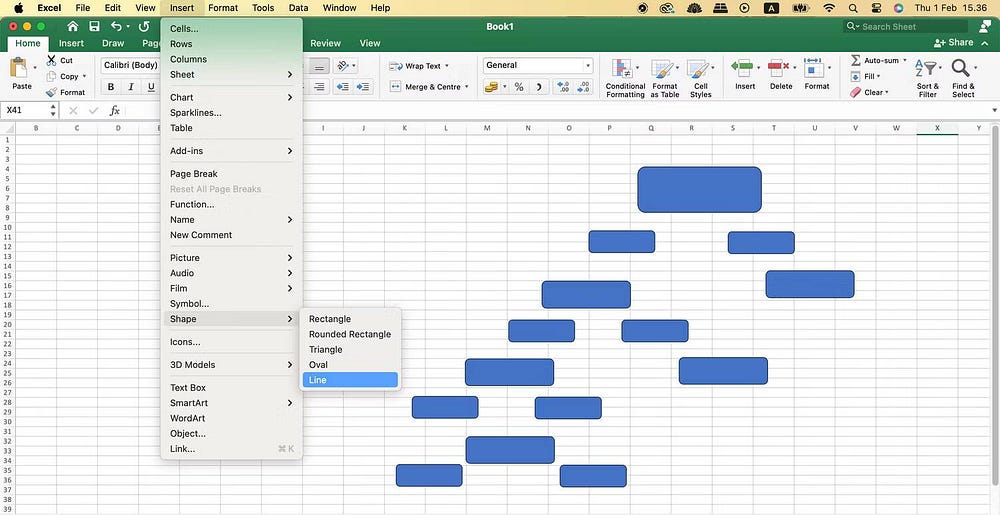Choose WordArt in Insert menu
1000x515 pixels.
coord(232,419)
